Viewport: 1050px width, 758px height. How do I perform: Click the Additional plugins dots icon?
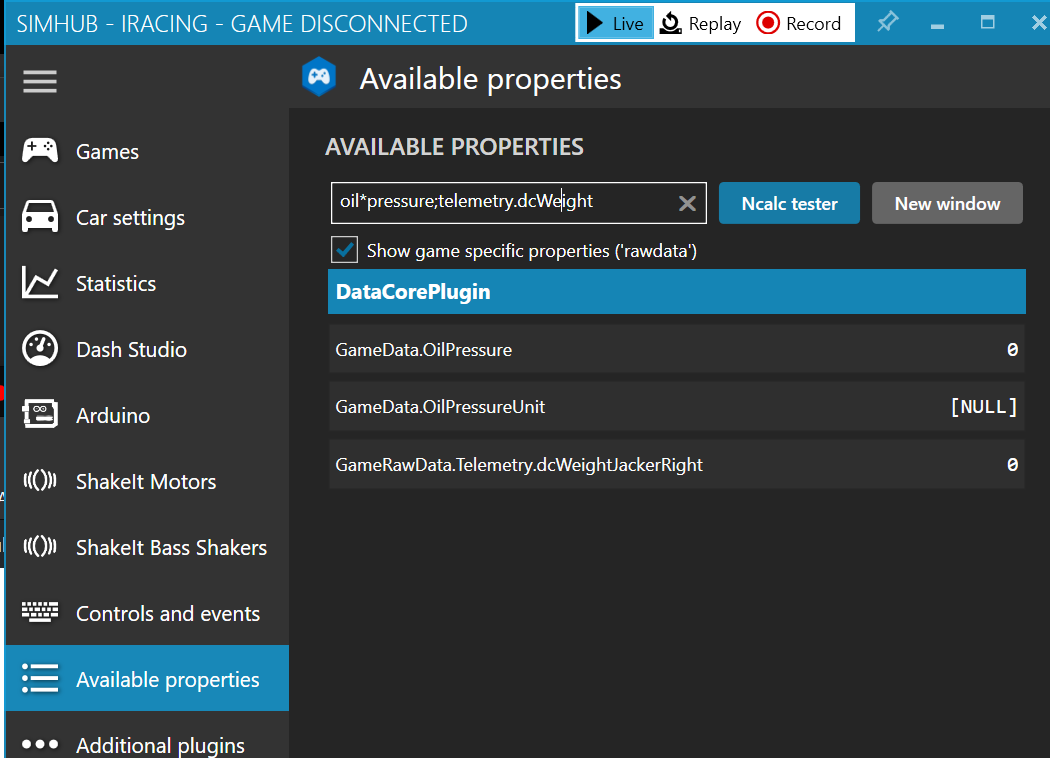coord(40,744)
